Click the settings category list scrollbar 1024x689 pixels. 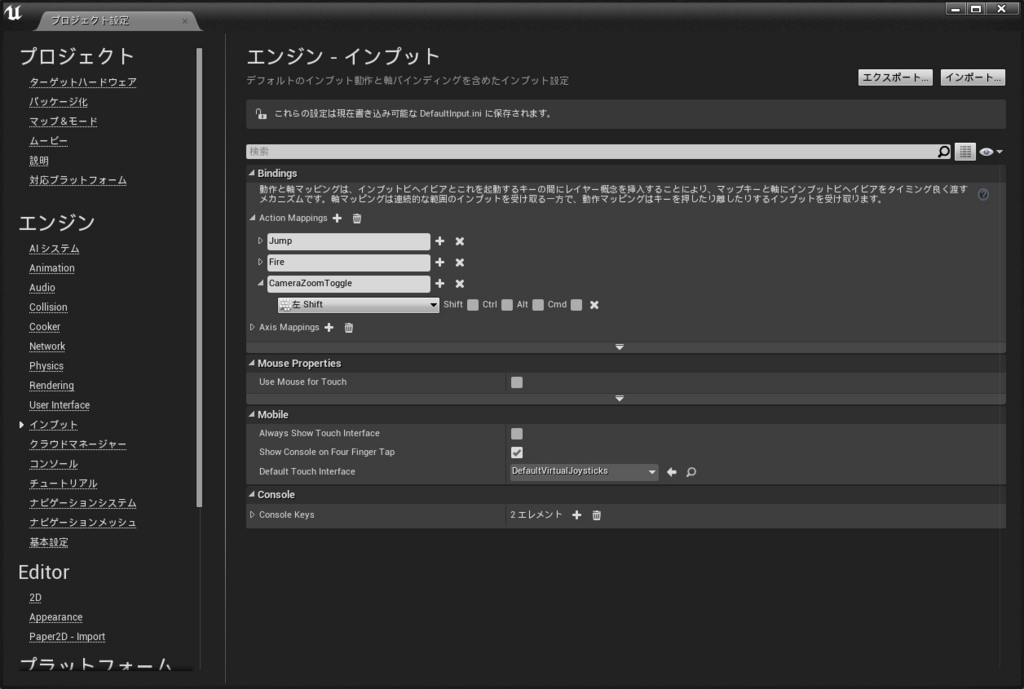(199, 277)
